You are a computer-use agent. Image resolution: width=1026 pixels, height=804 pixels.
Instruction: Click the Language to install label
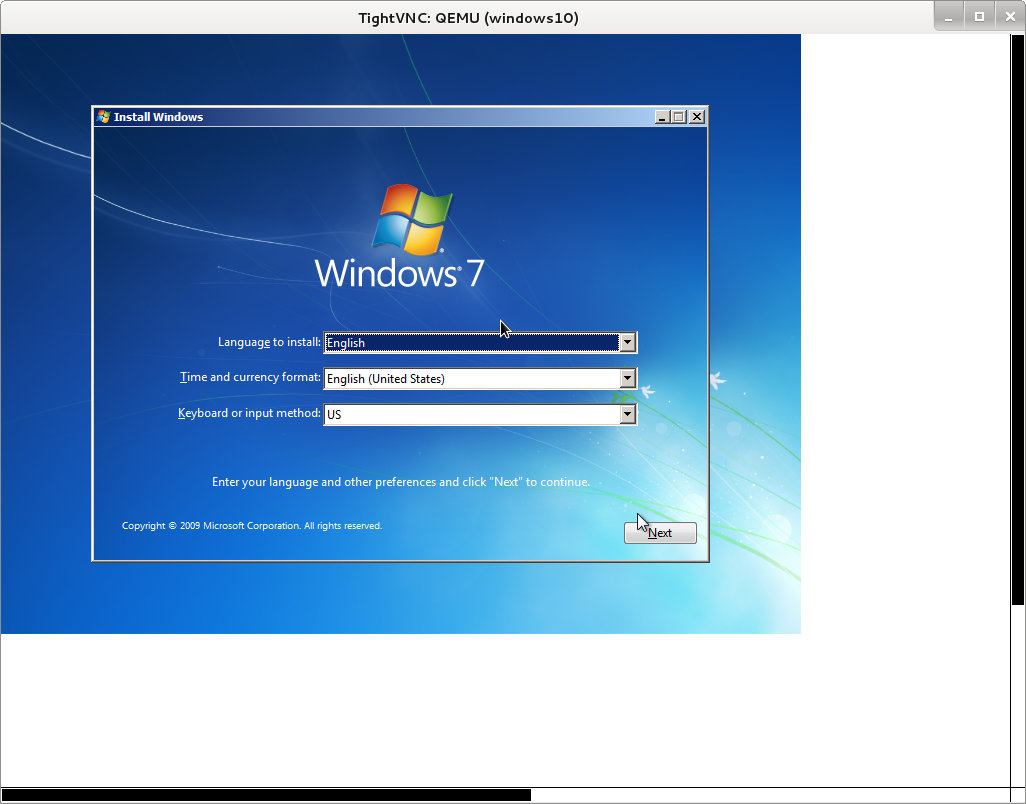pos(269,342)
